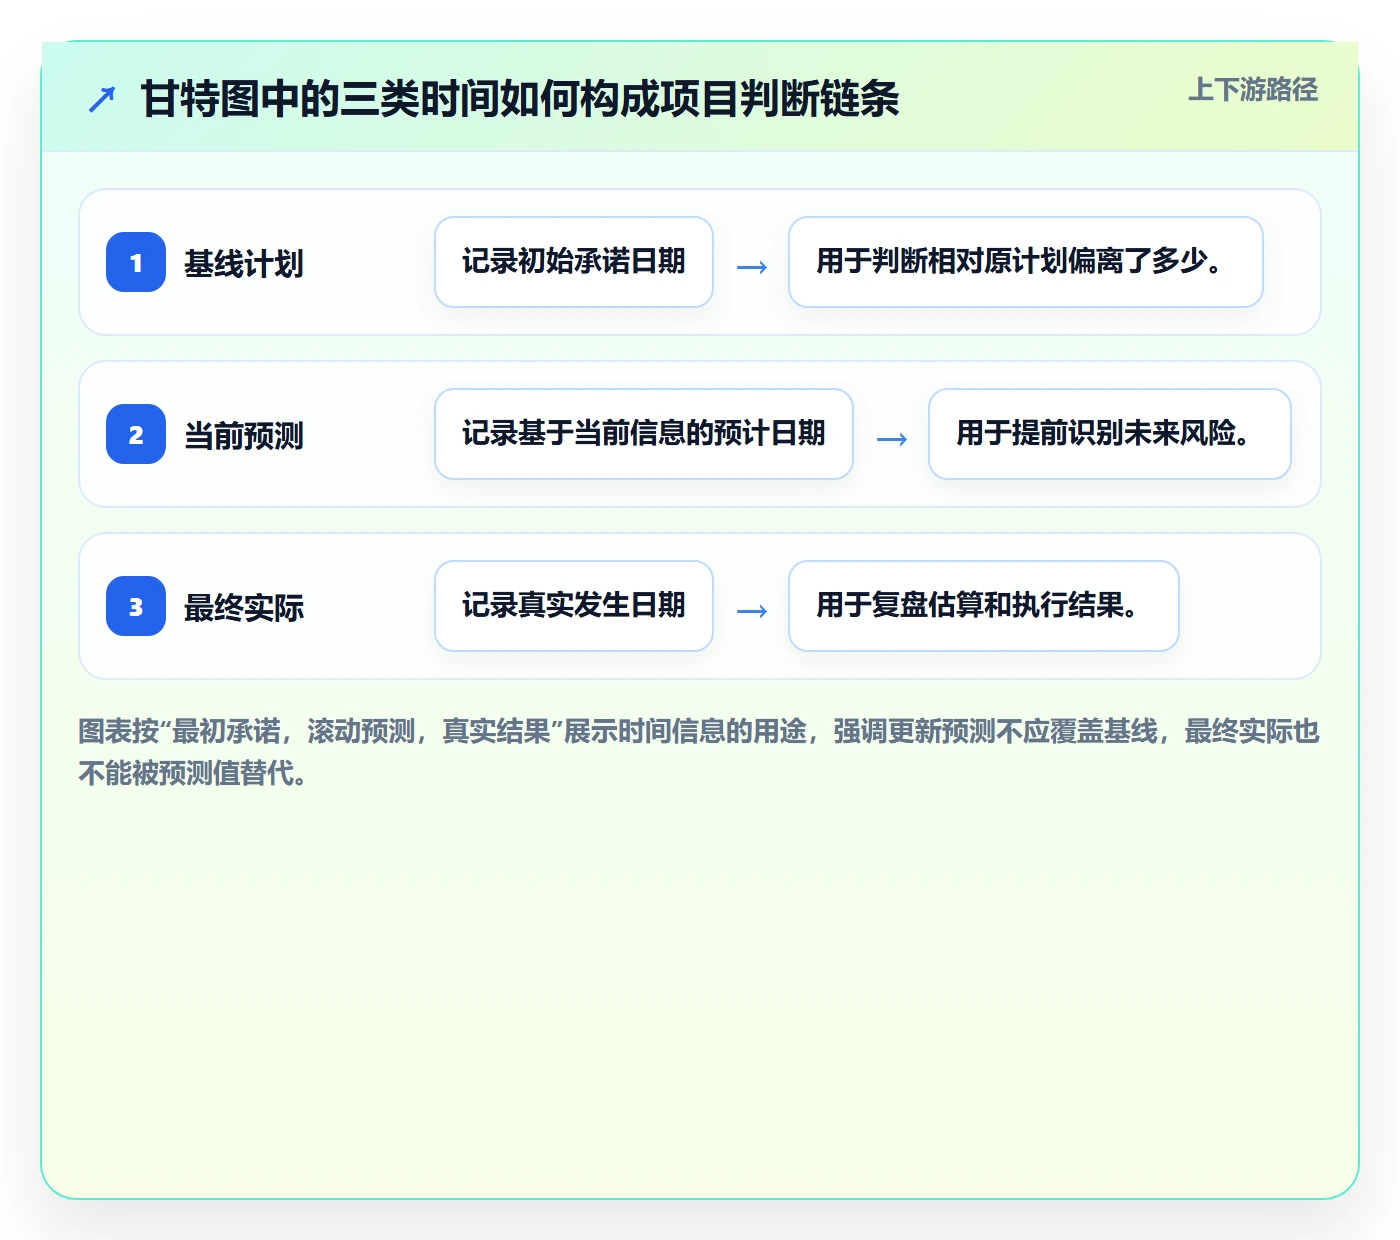Select the 基线计划 row label

[x=244, y=264]
